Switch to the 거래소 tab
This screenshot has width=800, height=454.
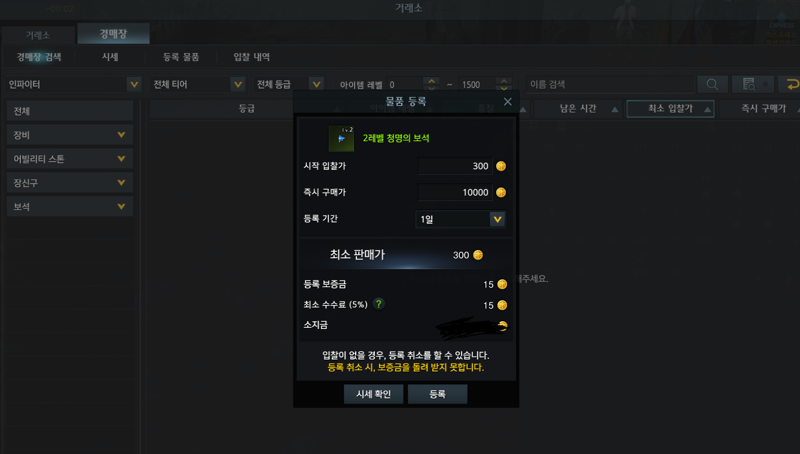[x=38, y=35]
